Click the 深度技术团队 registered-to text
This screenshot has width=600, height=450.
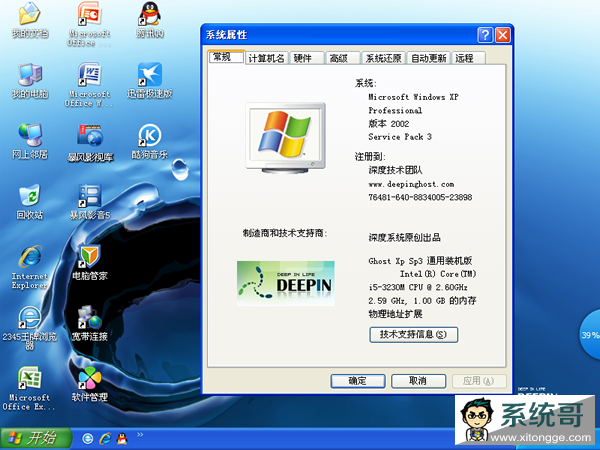[x=395, y=170]
